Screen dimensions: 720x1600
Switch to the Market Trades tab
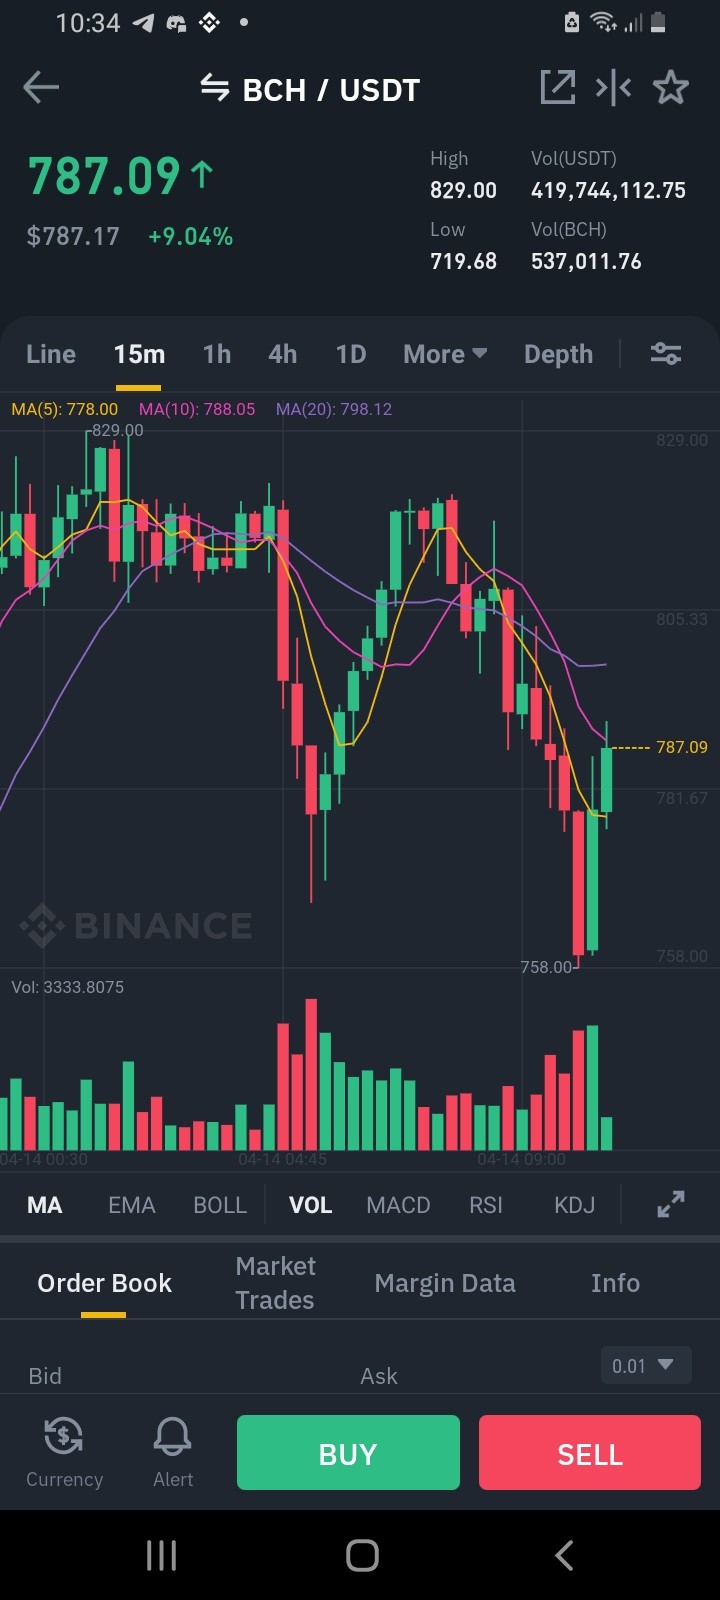(275, 1283)
